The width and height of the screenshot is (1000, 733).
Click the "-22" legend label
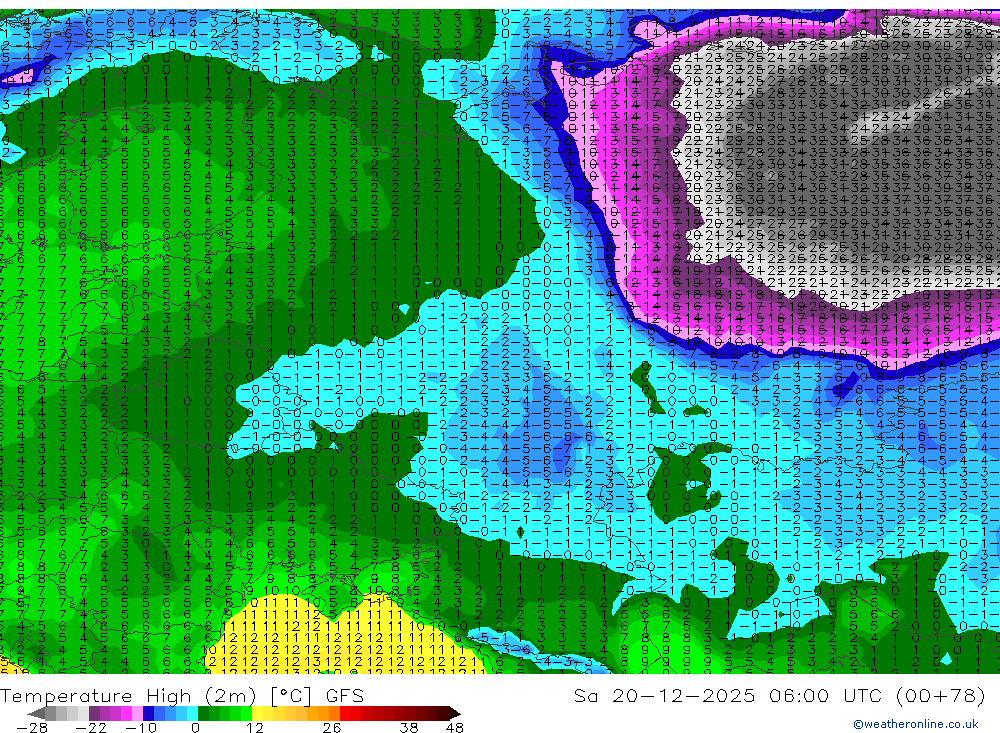coord(91,728)
